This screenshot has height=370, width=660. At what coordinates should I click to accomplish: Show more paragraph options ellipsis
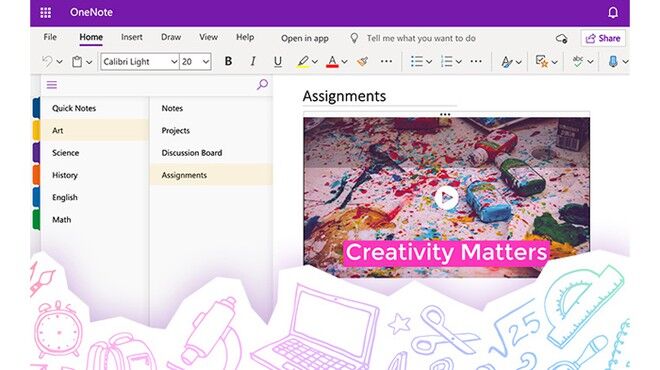[476, 61]
